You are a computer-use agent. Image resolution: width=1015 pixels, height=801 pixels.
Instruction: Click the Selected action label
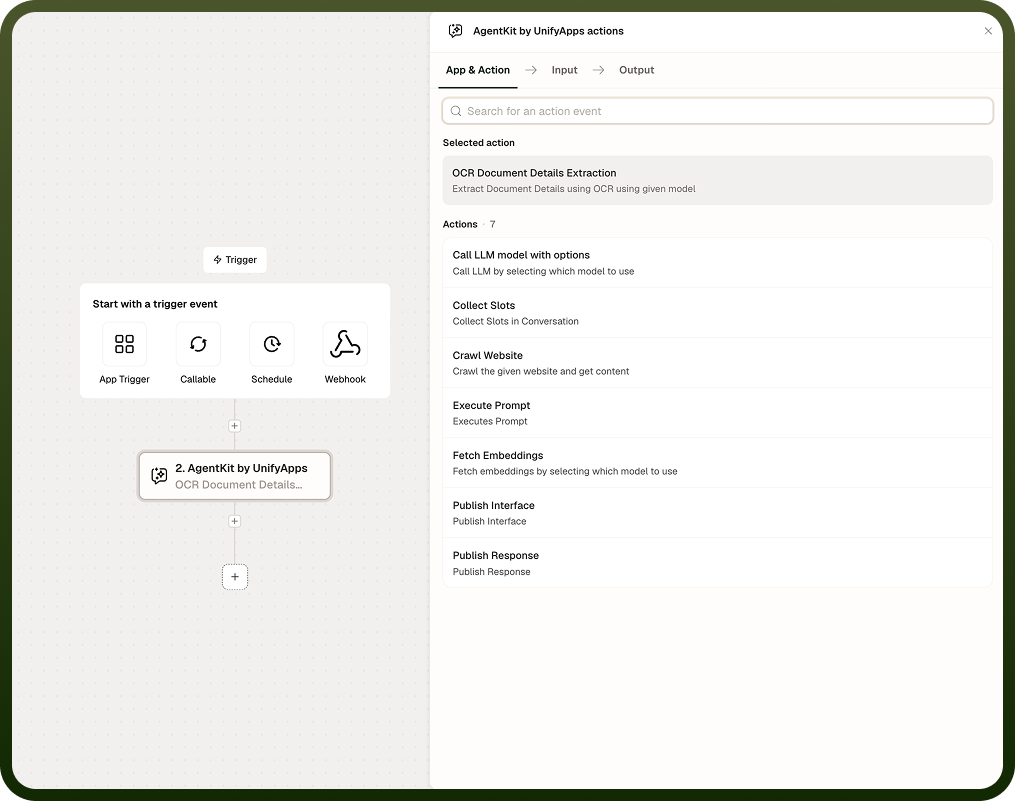[x=478, y=142]
